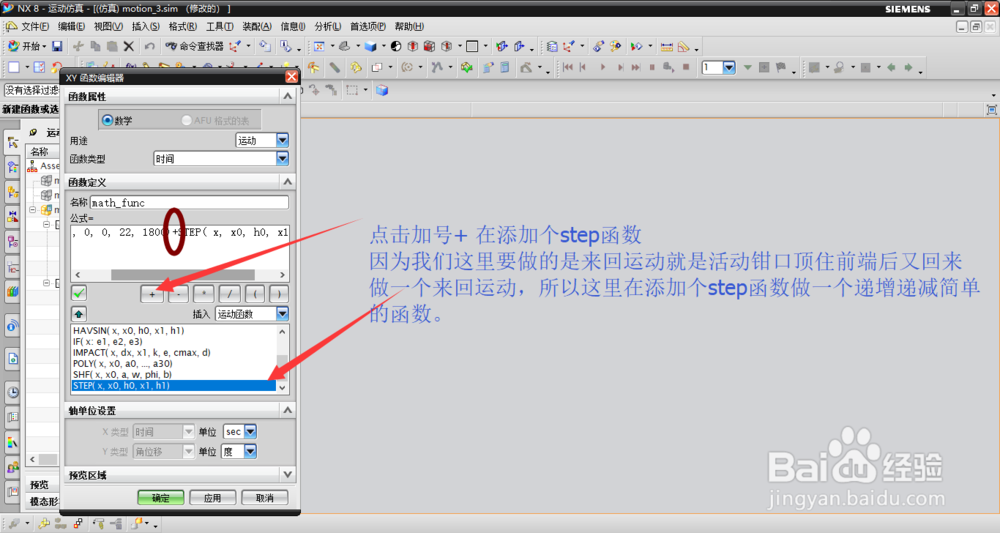Image resolution: width=1000 pixels, height=533 pixels.
Task: Open the 插入(S) menu
Action: [145, 26]
